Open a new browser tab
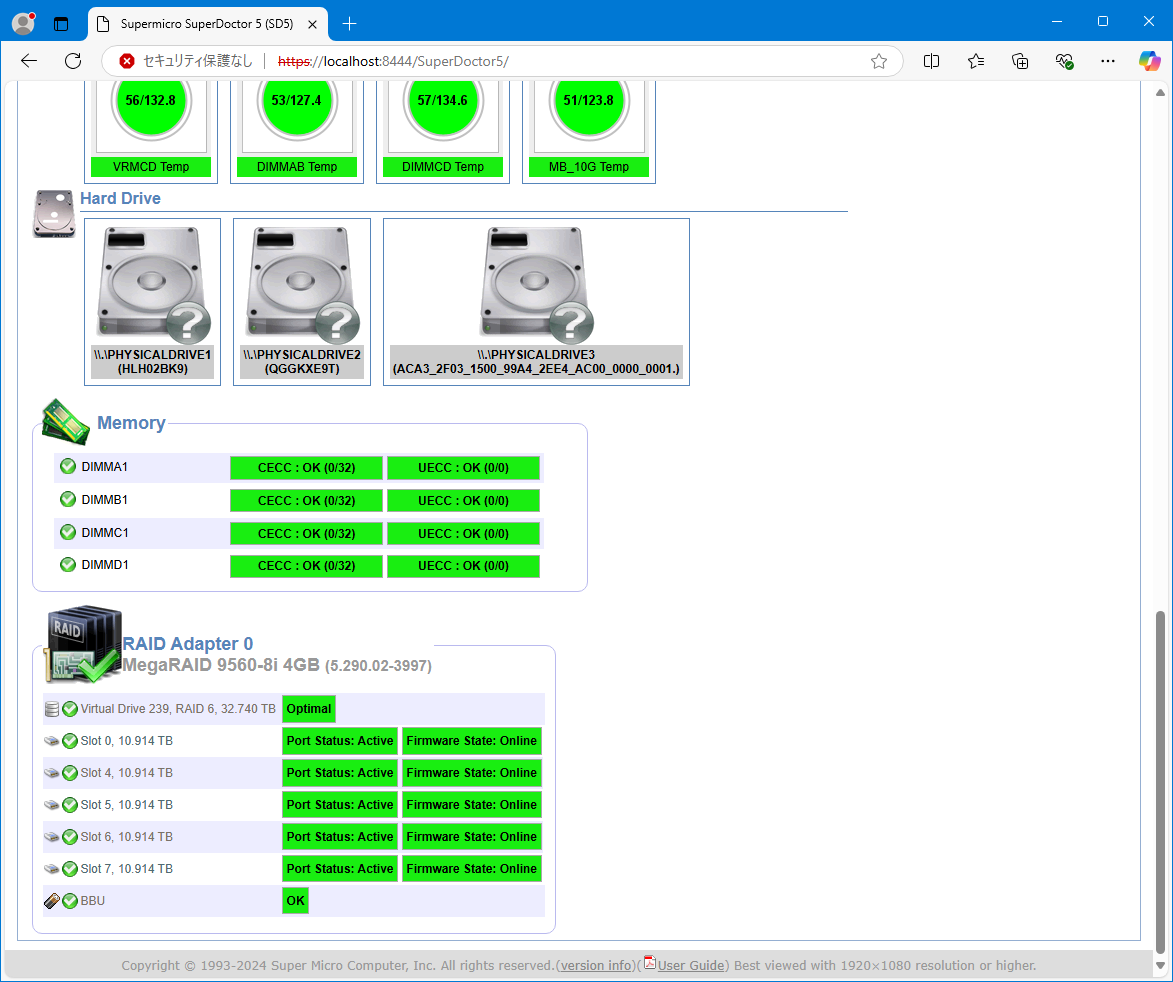The image size is (1173, 982). tap(349, 24)
